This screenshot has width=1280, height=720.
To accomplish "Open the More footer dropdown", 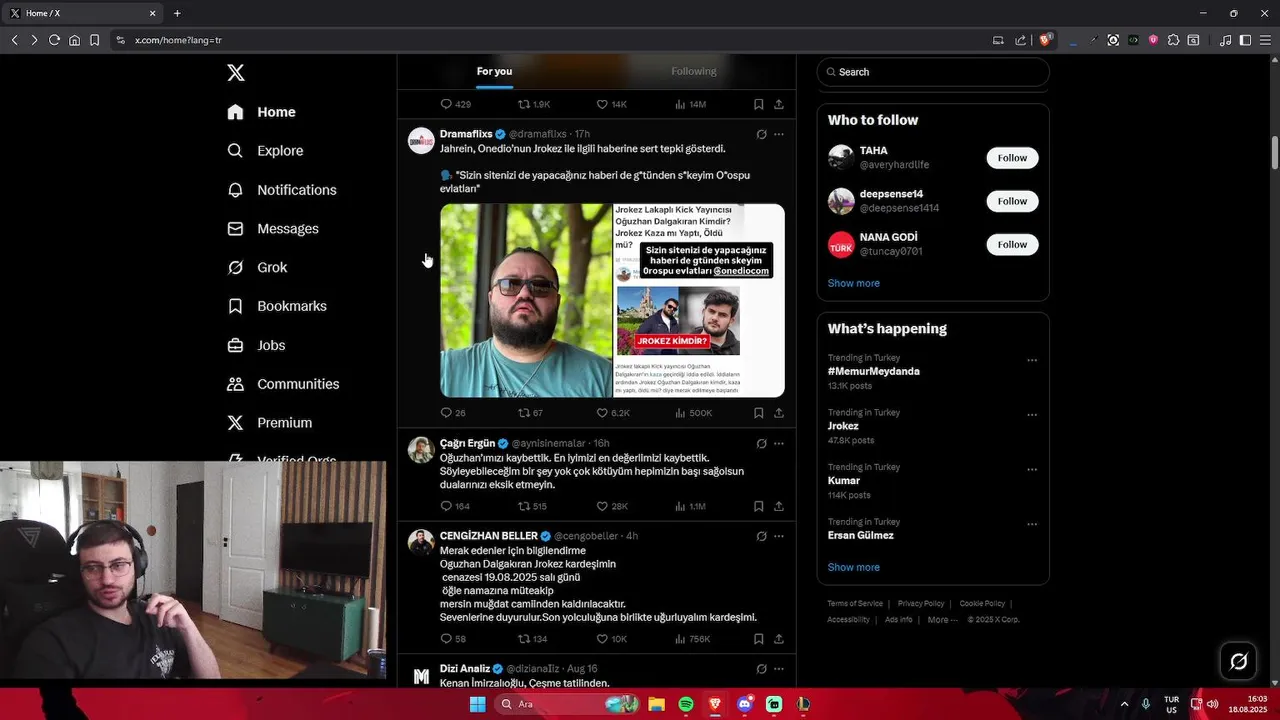I will coord(942,620).
